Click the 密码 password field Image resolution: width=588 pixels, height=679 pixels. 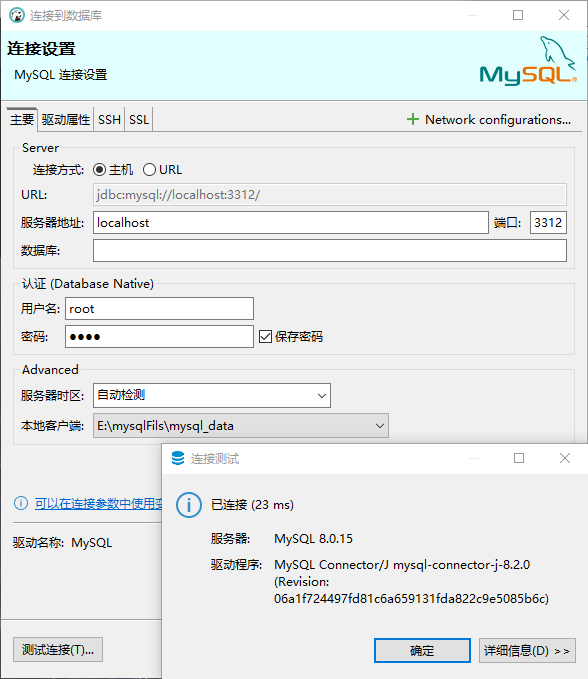click(159, 336)
